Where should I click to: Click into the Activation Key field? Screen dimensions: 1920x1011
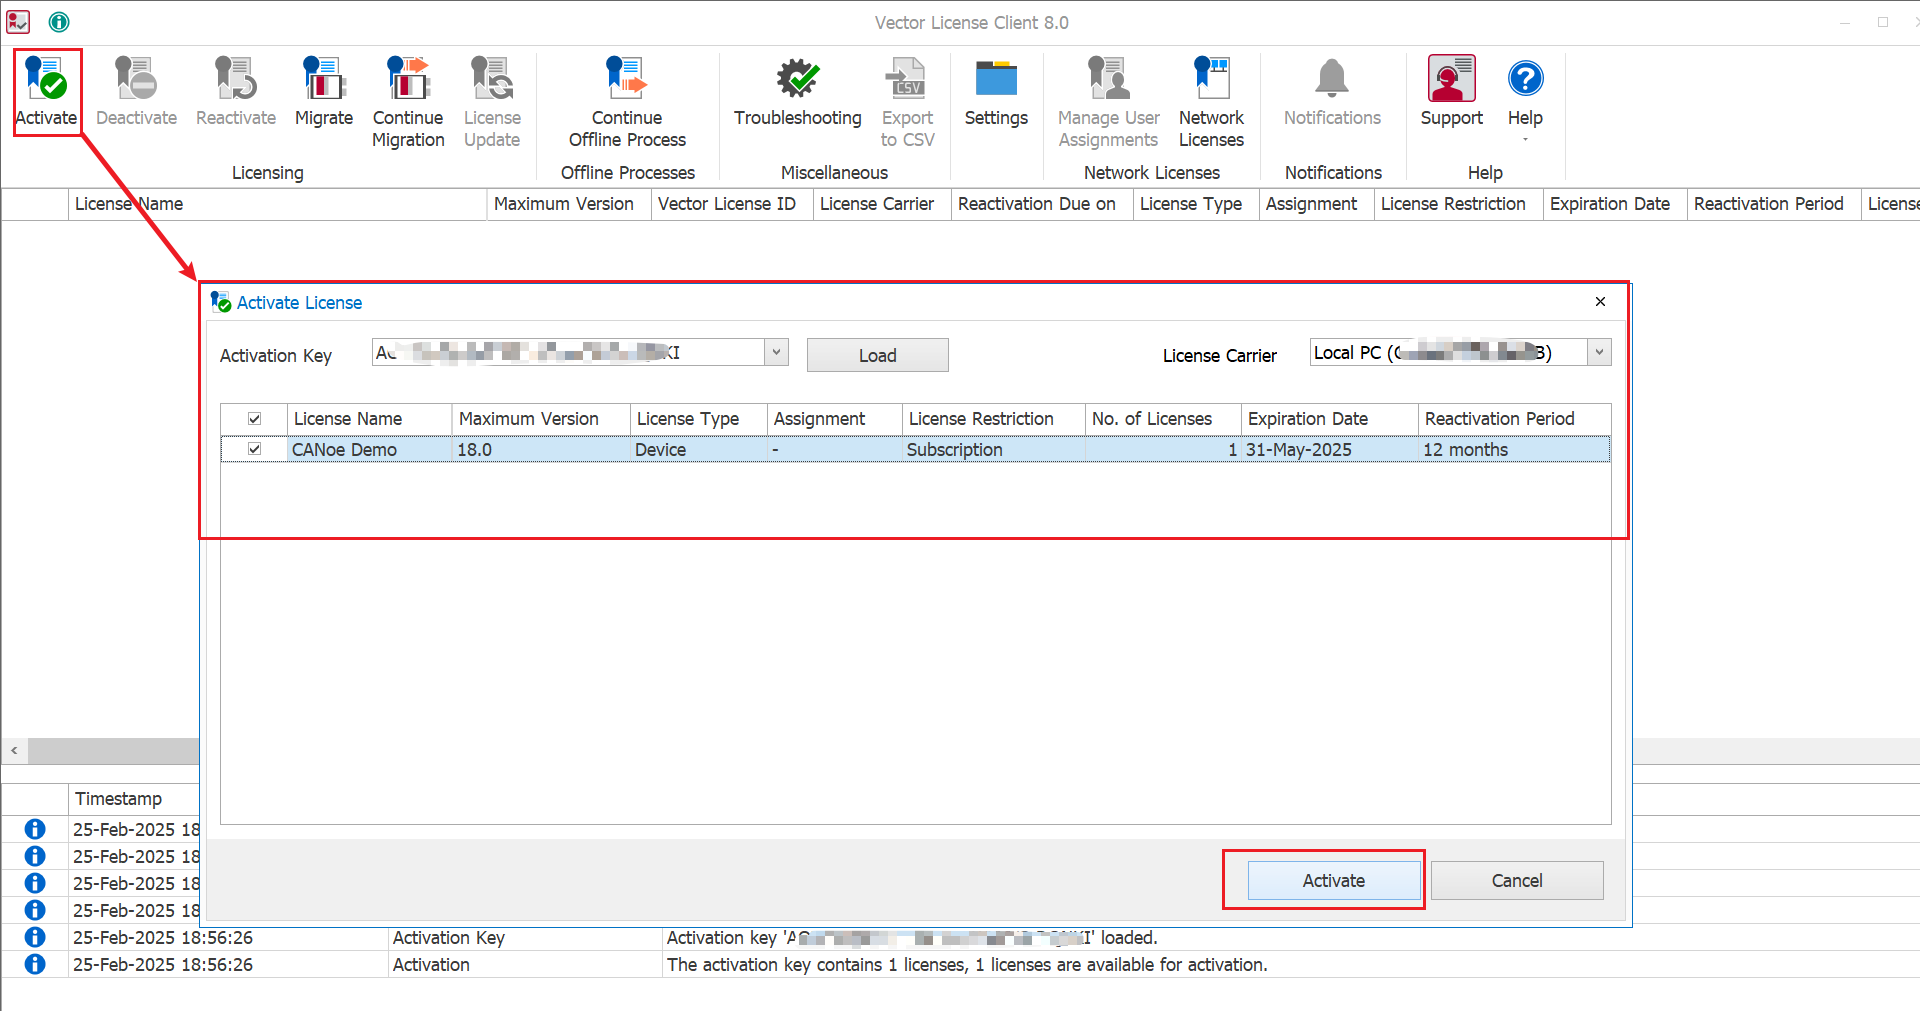(568, 352)
